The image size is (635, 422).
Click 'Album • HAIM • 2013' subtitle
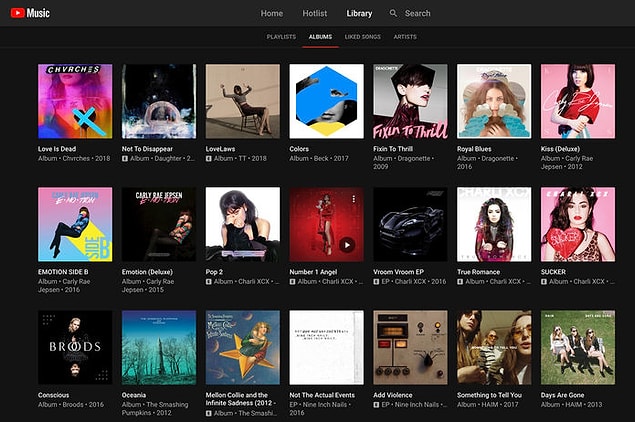tap(572, 405)
